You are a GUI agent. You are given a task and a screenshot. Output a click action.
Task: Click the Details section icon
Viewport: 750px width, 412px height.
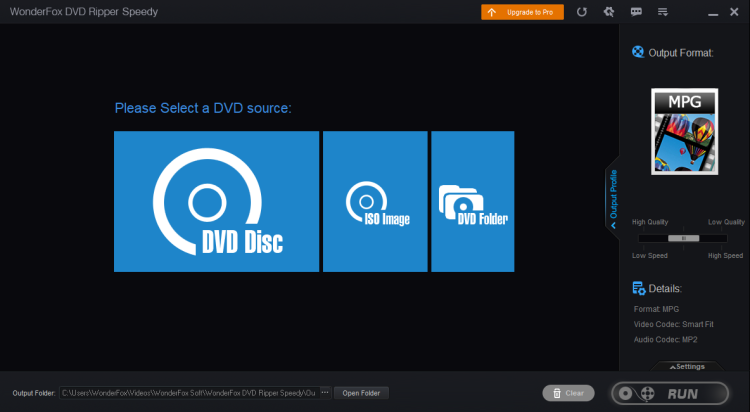[638, 288]
